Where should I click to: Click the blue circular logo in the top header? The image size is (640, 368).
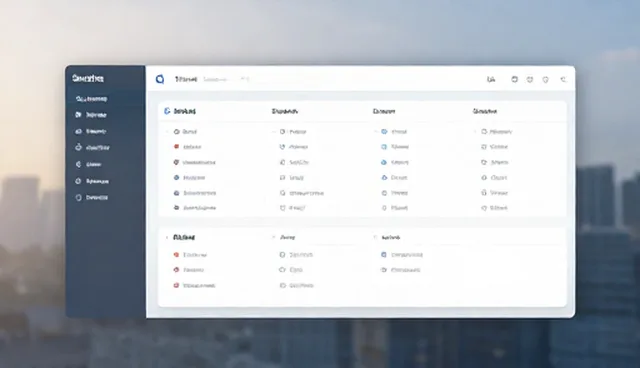coord(160,79)
